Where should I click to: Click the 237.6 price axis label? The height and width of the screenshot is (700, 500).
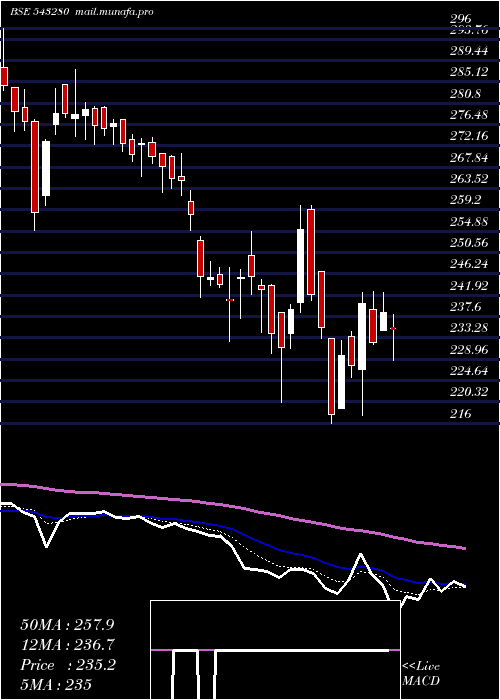(x=466, y=307)
